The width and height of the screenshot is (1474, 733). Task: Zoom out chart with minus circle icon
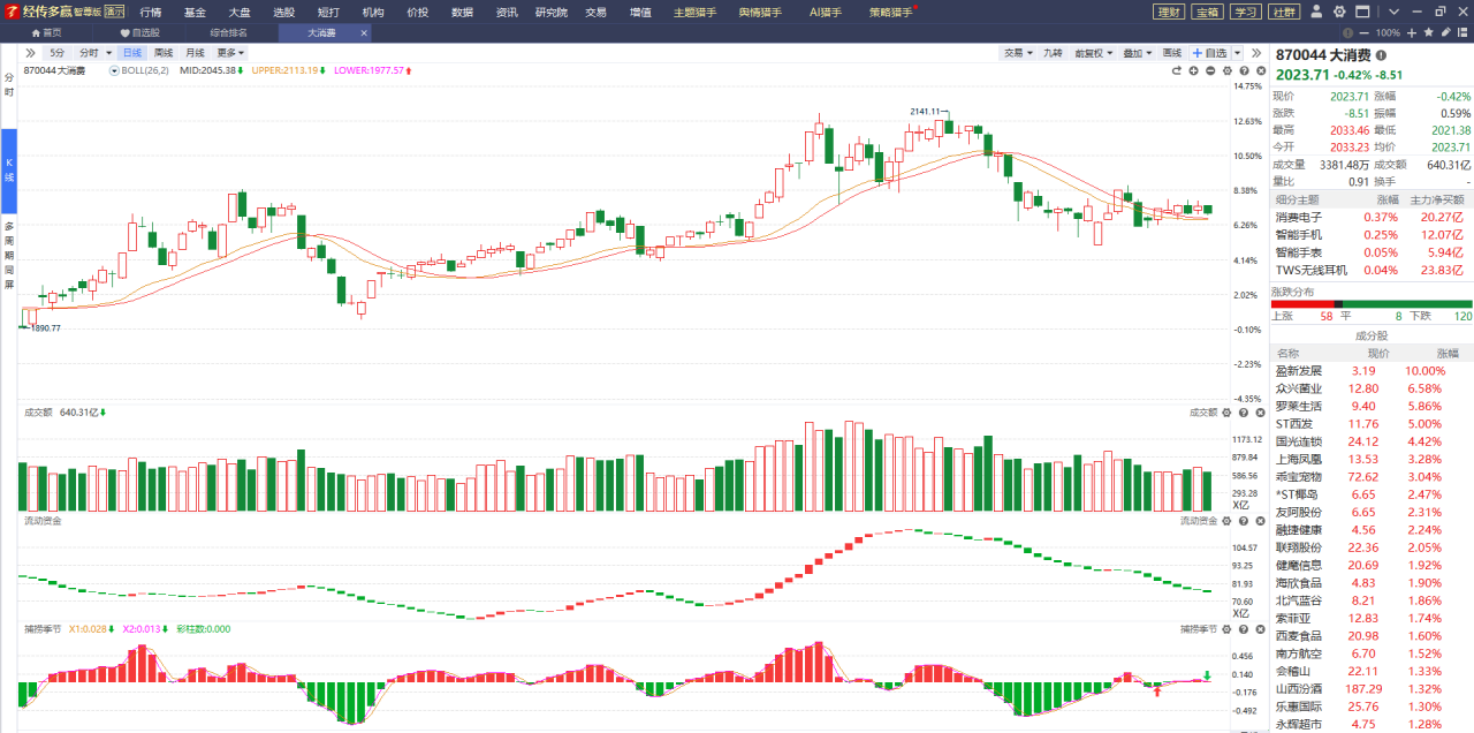pos(1210,71)
